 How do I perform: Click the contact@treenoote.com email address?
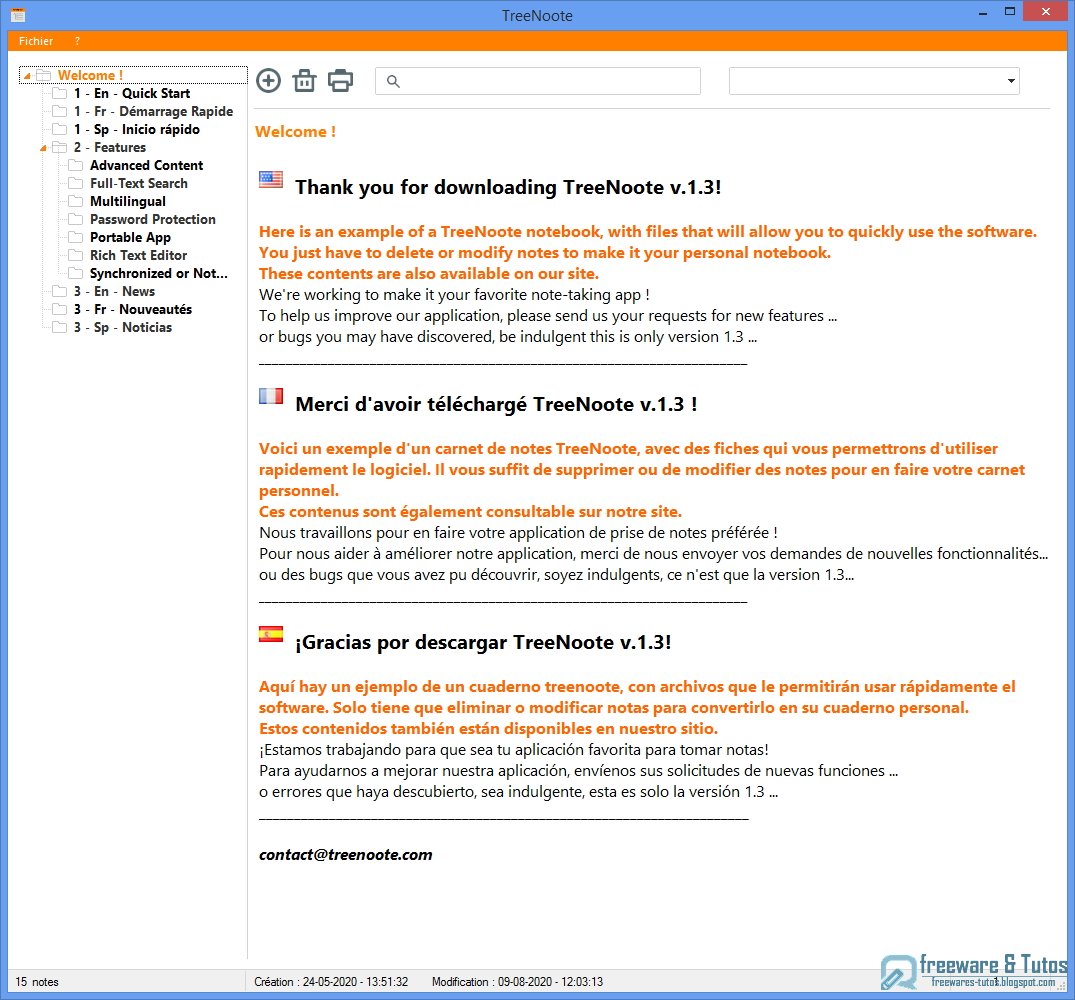[x=346, y=855]
